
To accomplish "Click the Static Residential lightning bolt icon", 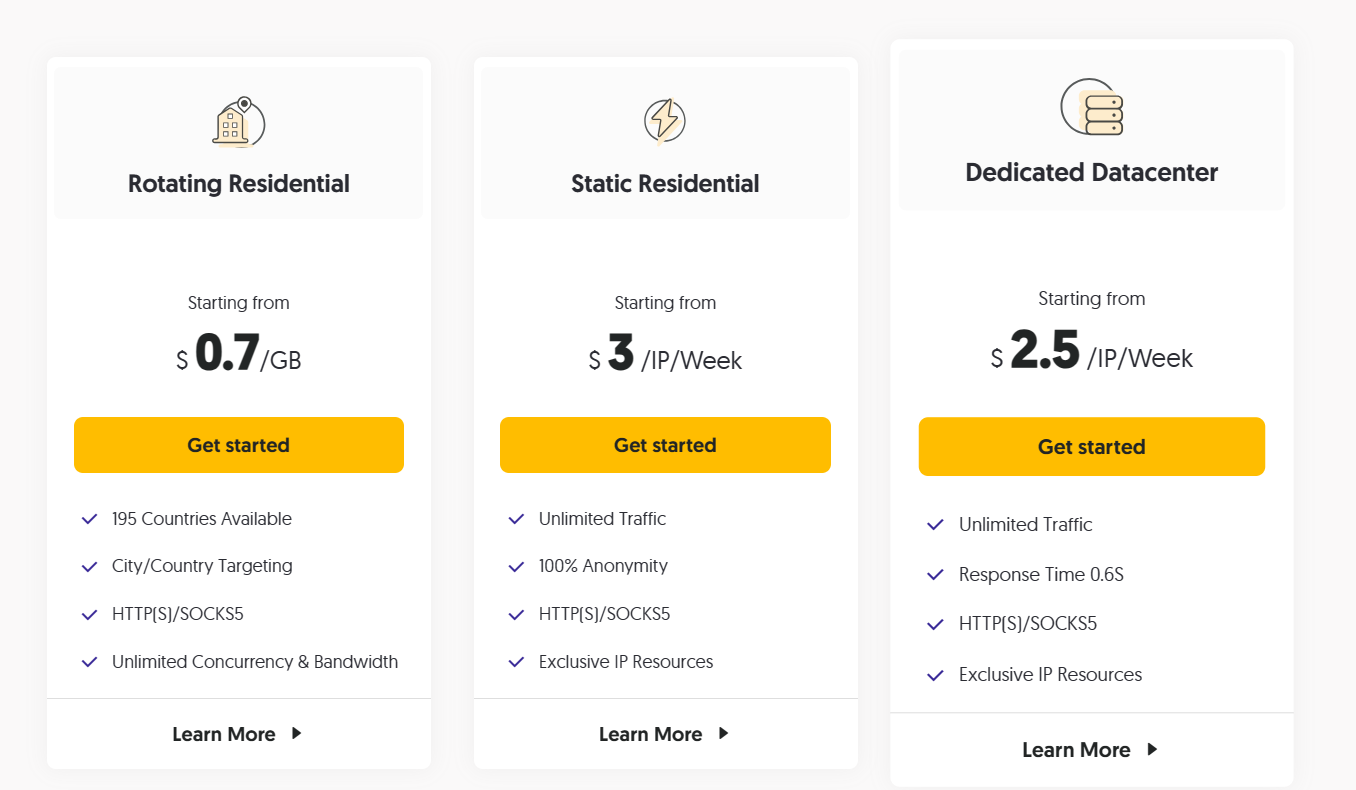I will [x=665, y=121].
